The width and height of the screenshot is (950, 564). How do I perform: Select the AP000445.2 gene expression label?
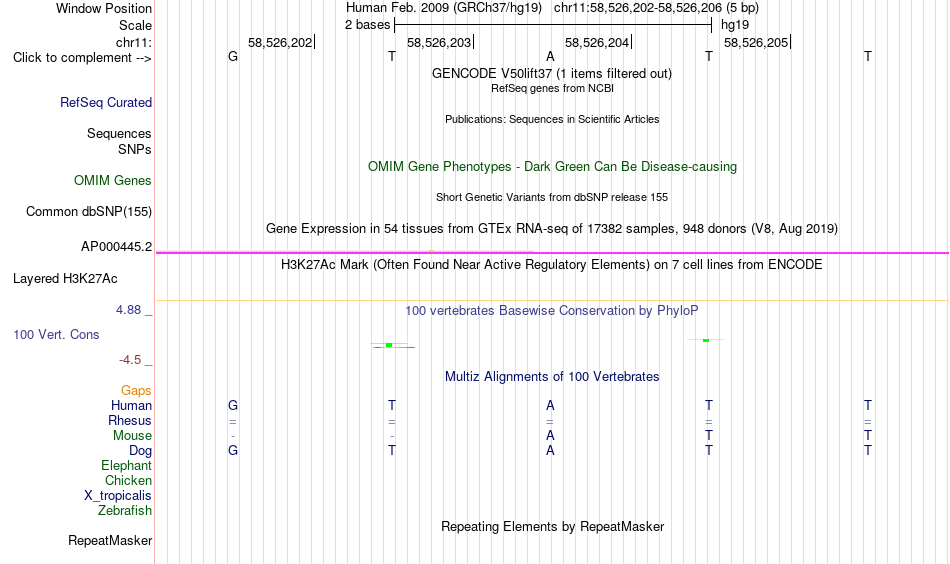[x=117, y=247]
